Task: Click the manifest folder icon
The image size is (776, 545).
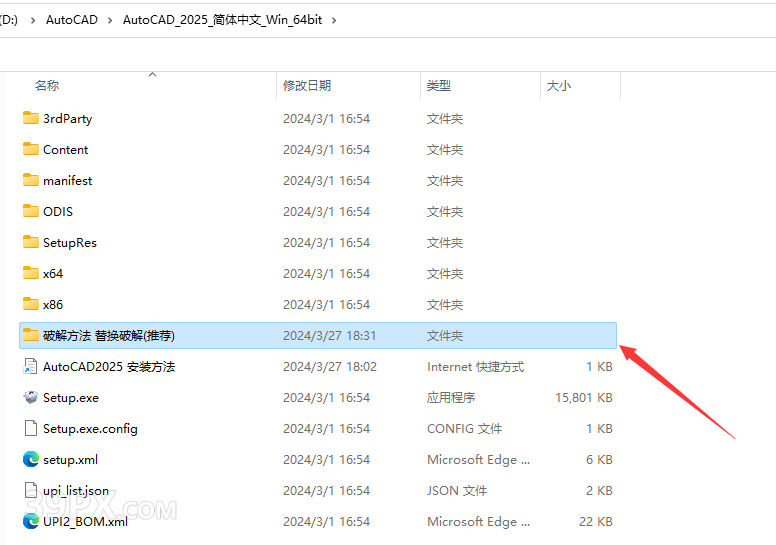Action: click(31, 180)
